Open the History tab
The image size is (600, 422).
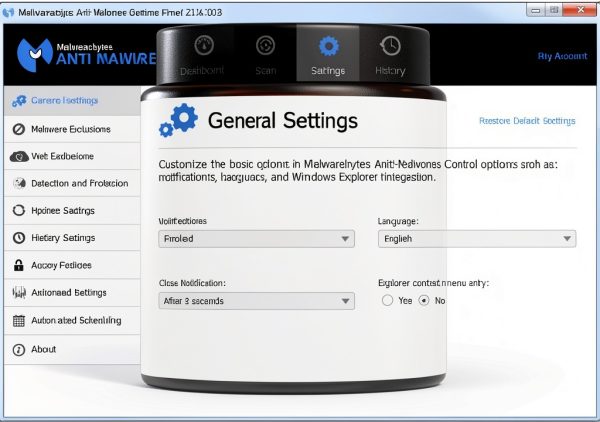390,54
